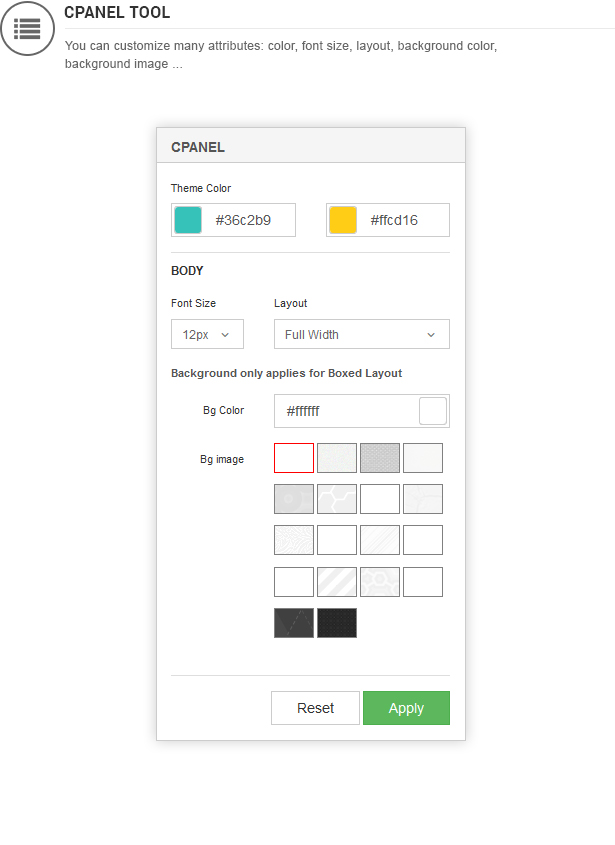Click the green Apply button
This screenshot has width=615, height=845.
(406, 708)
